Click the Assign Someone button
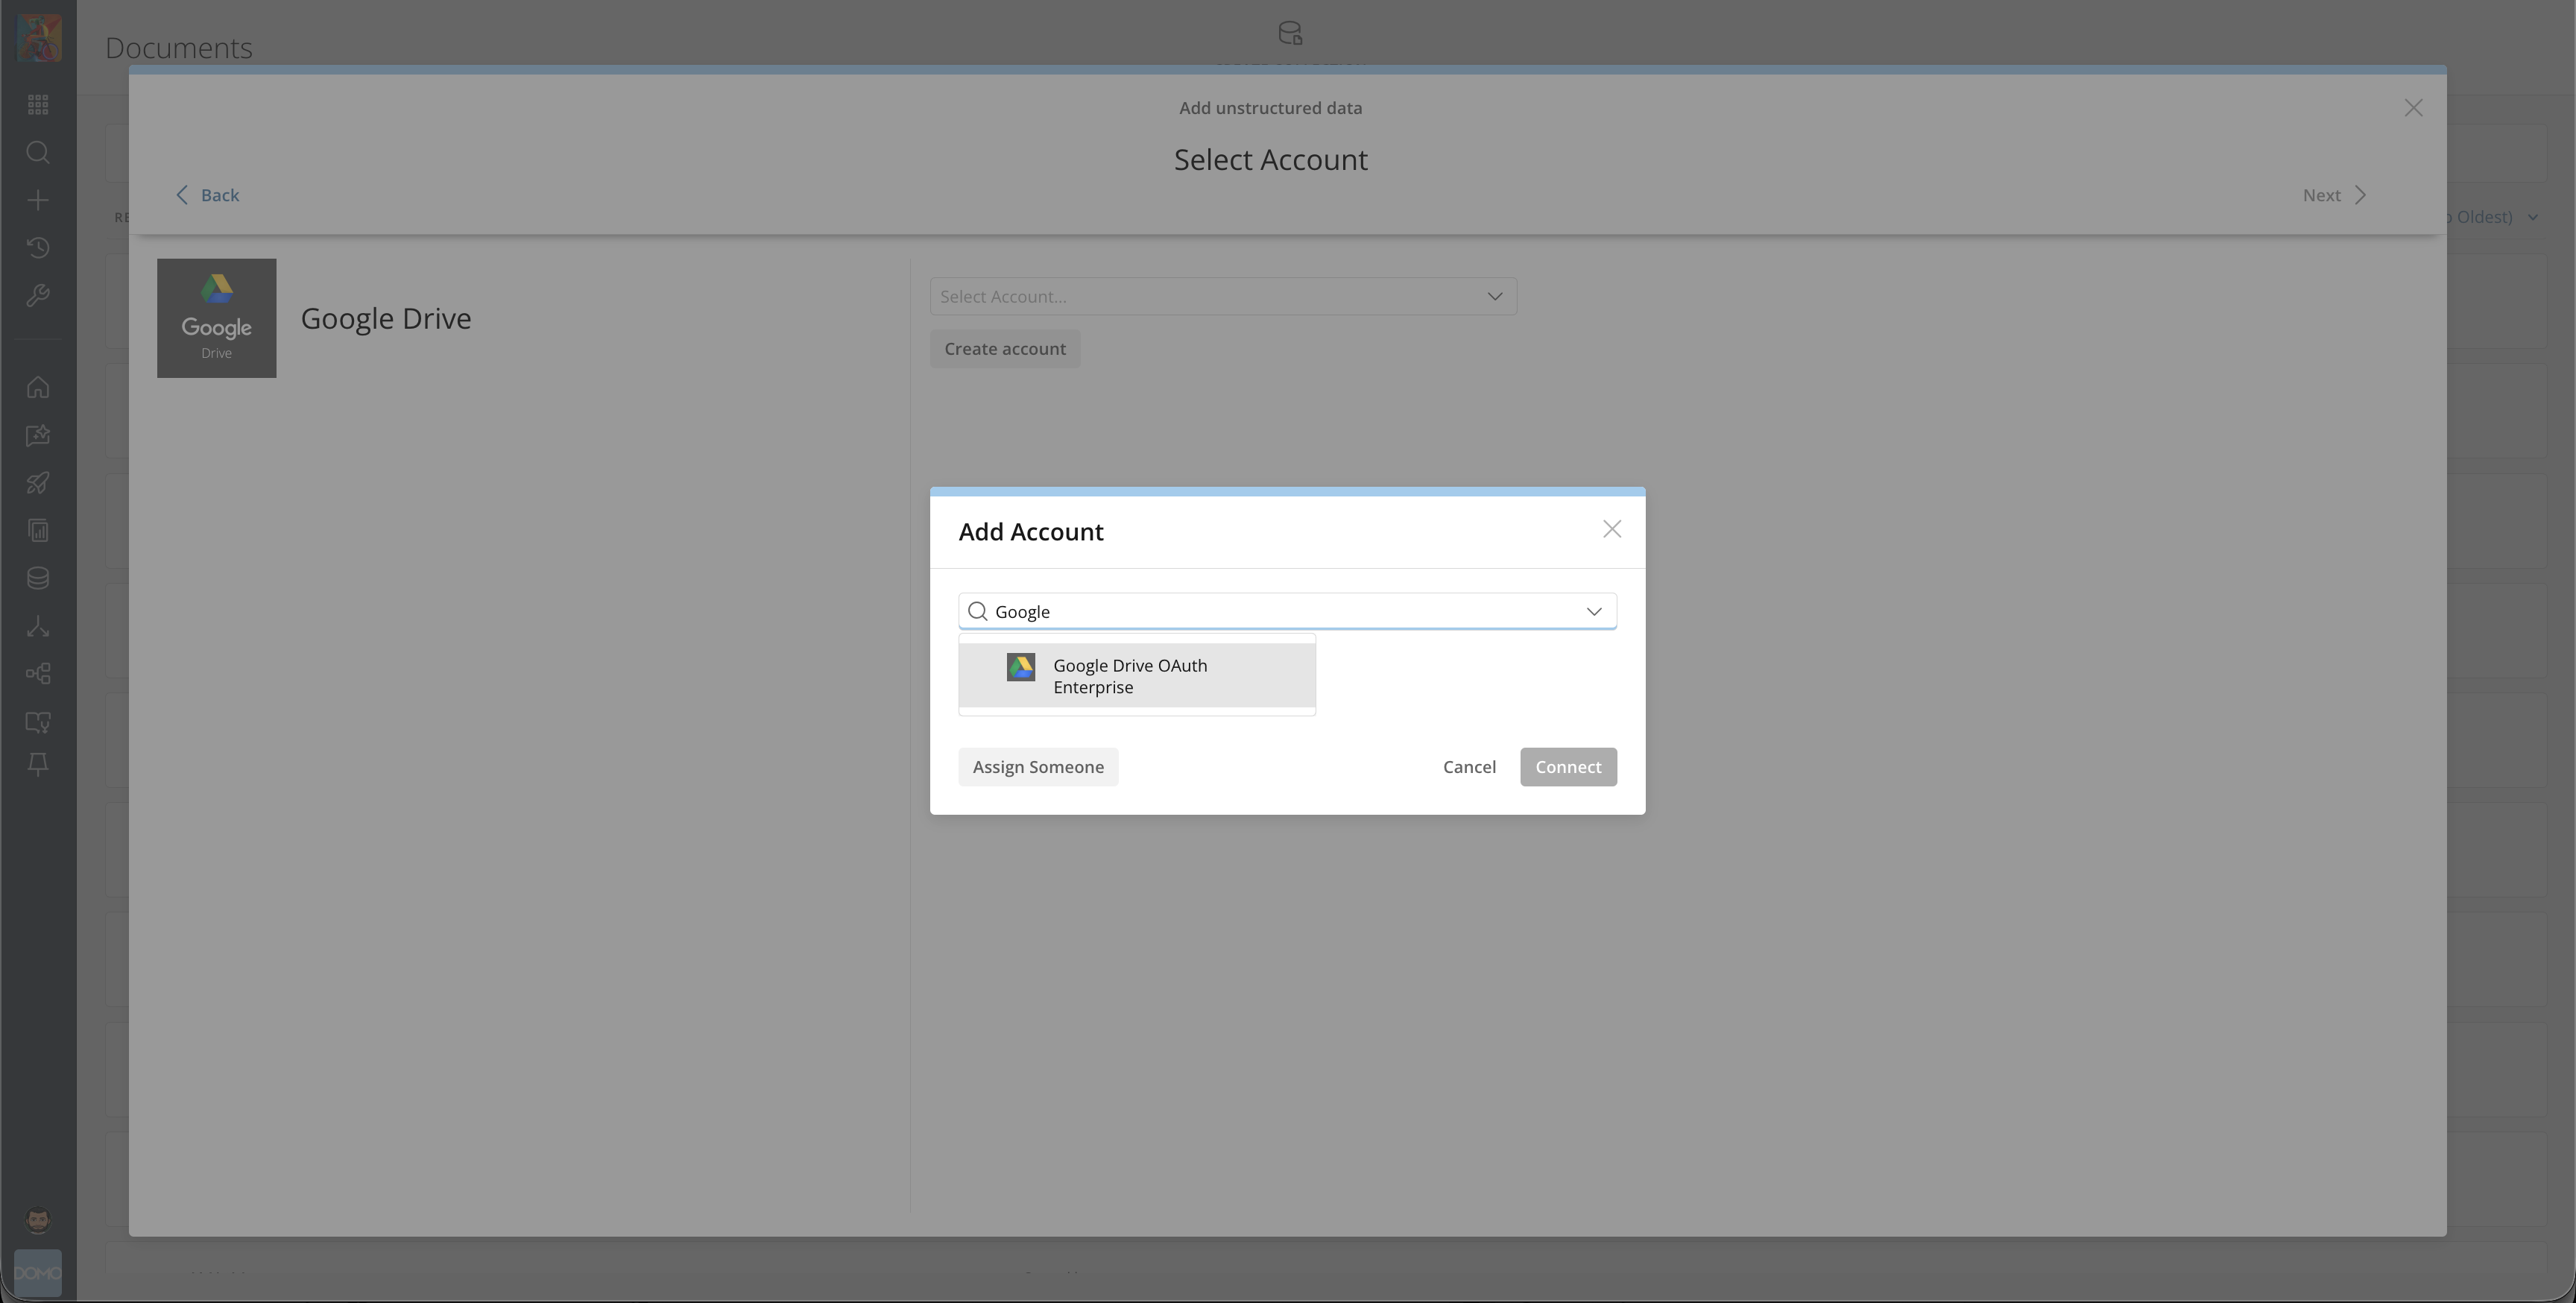The width and height of the screenshot is (2576, 1303). click(1038, 767)
